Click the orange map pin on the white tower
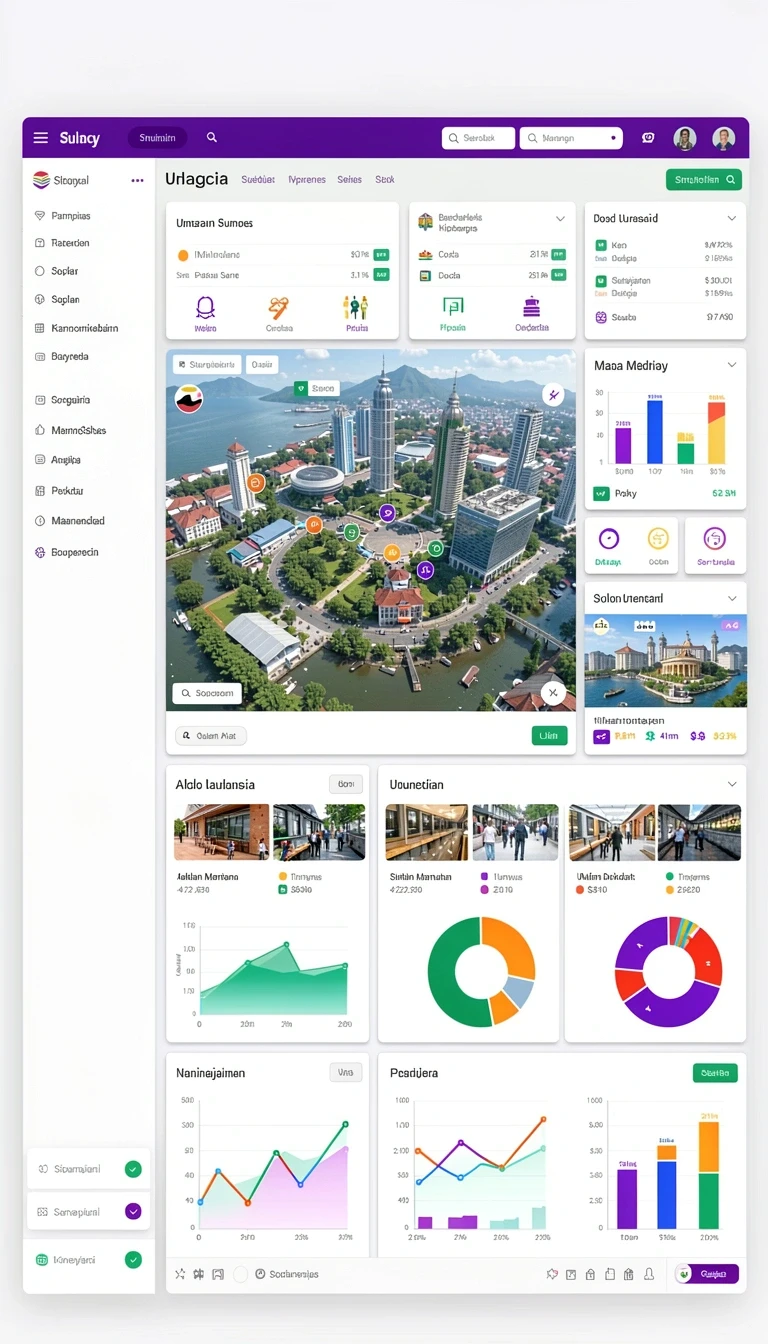Image resolution: width=768 pixels, height=1344 pixels. 255,482
